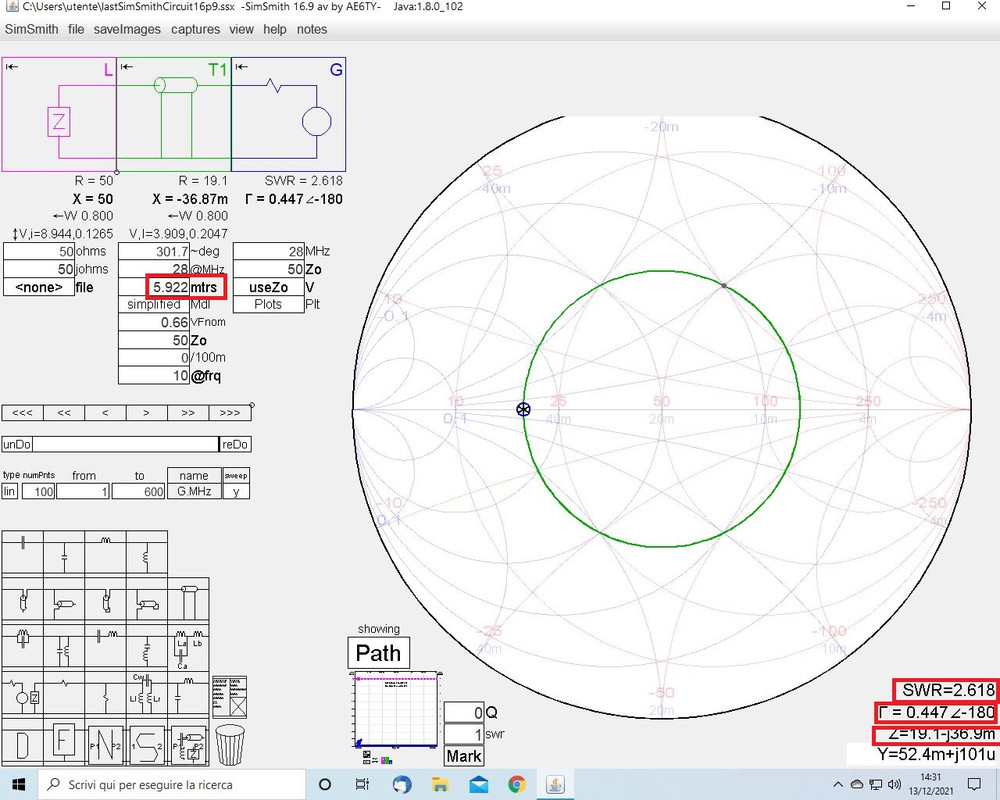Select the shunt resistor component

pyautogui.click(x=105, y=693)
